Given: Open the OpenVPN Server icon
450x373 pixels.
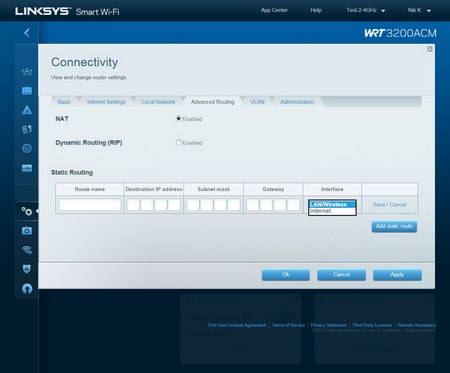Looking at the screenshot, I should (x=27, y=288).
